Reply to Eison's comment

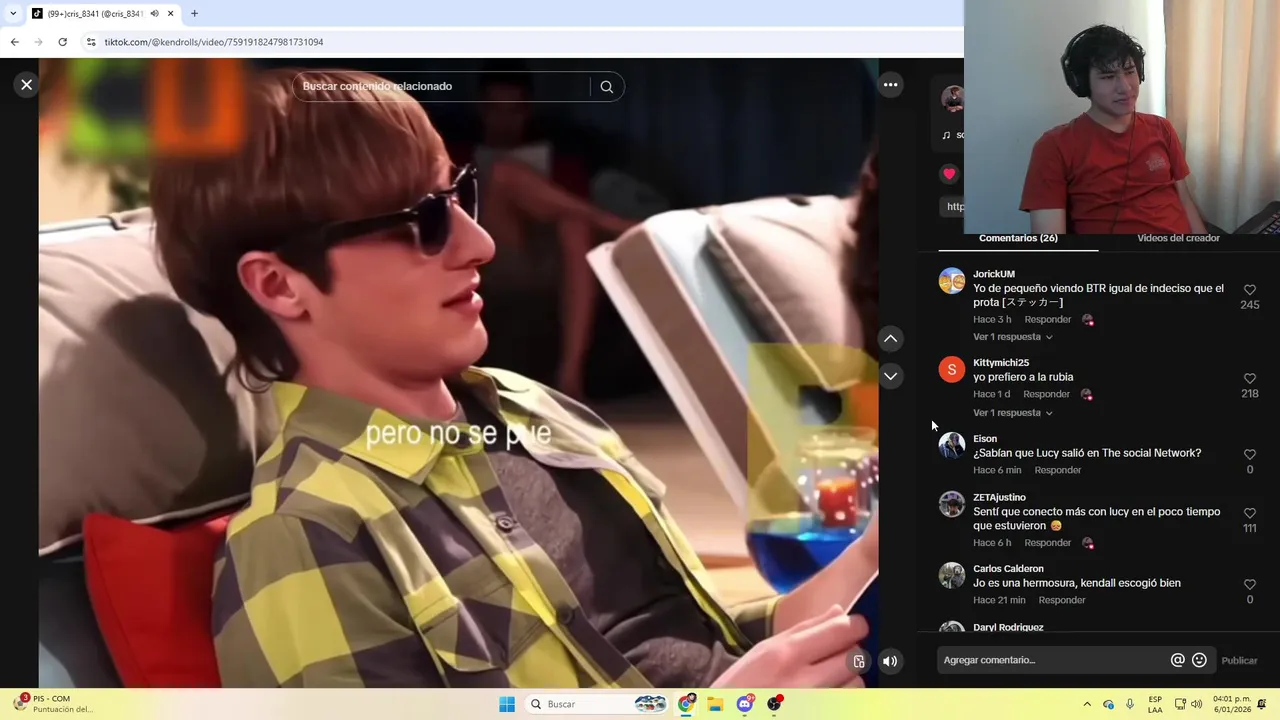pyautogui.click(x=1057, y=470)
